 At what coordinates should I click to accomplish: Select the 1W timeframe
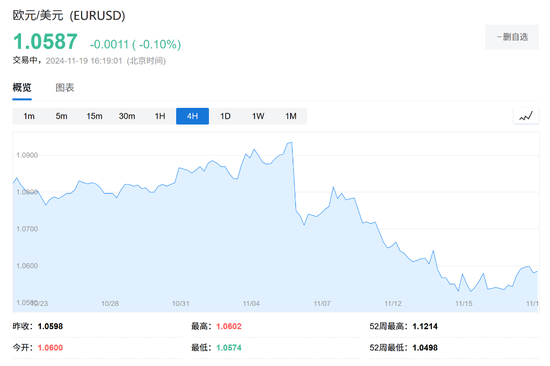[258, 116]
